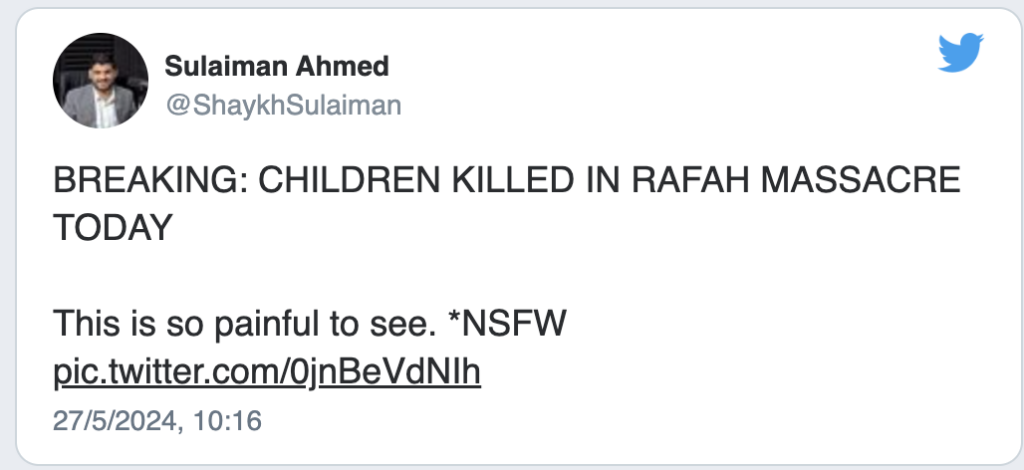
Task: Click the Twitter bird logo
Action: [x=960, y=53]
